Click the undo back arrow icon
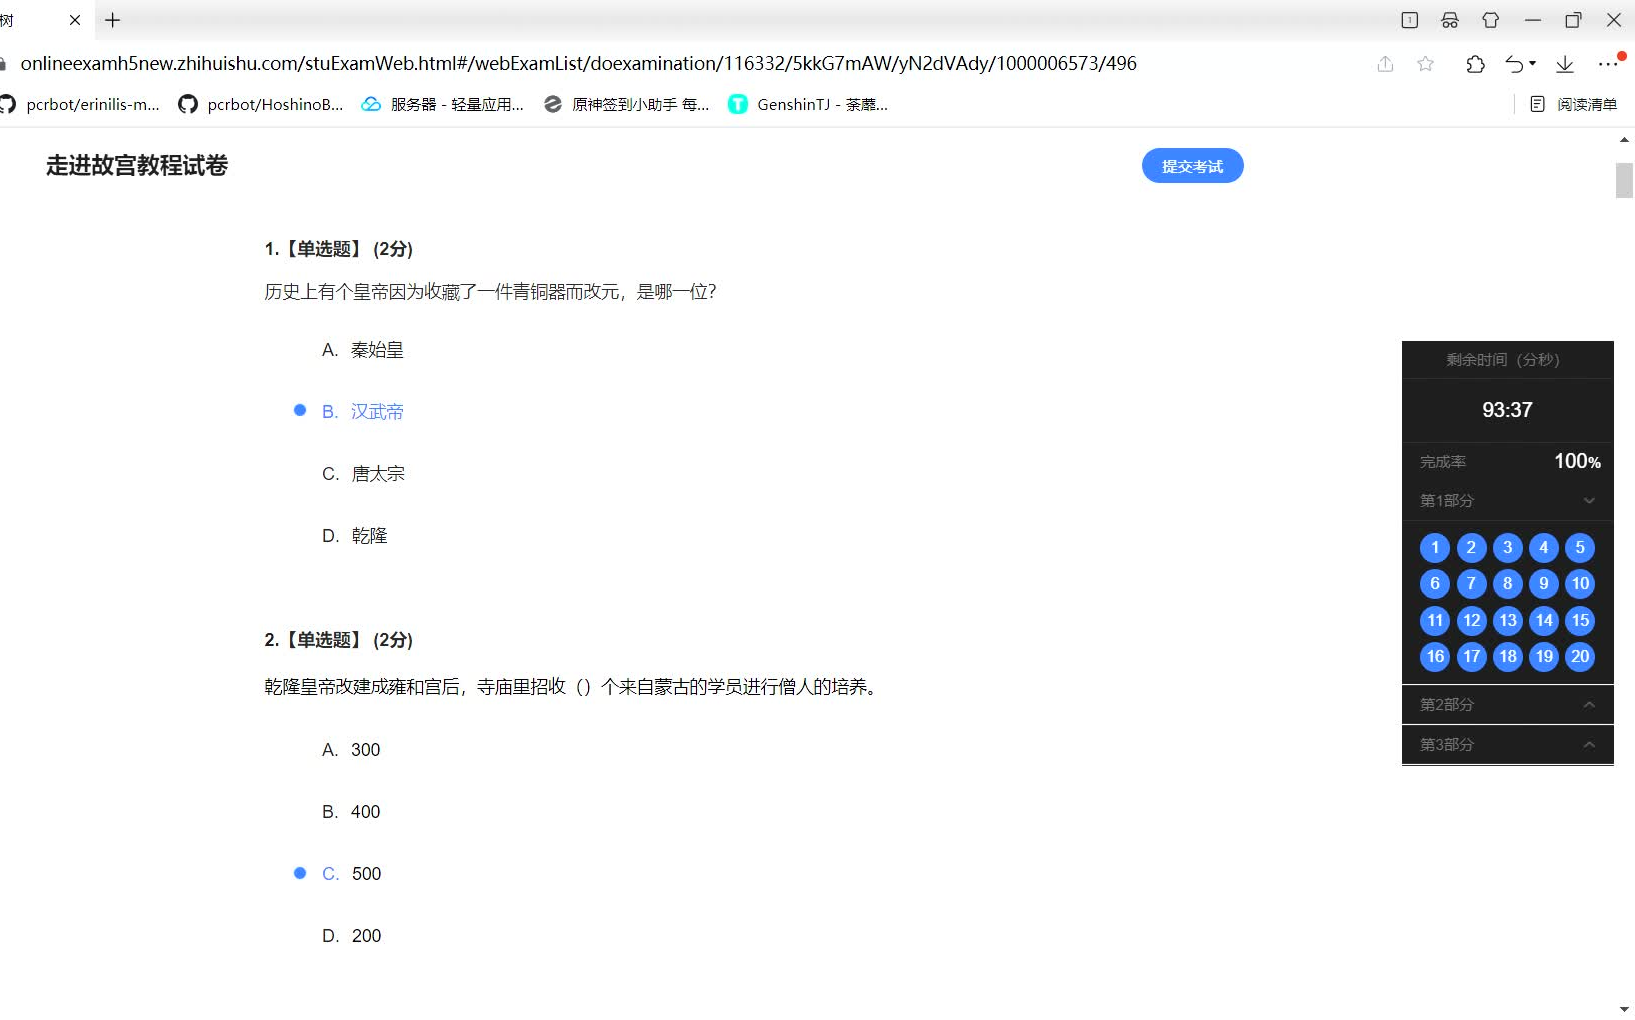The width and height of the screenshot is (1635, 1020). point(1514,64)
